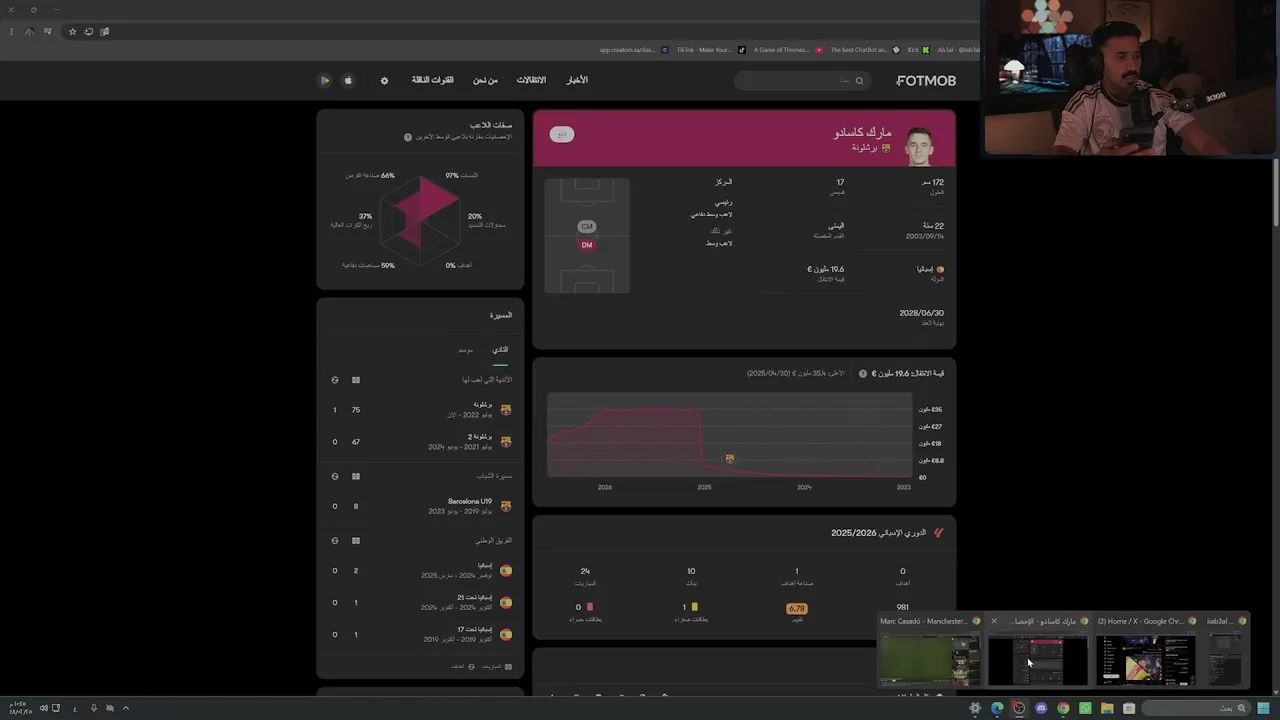Open the إسبانيا تحت 17 career row
The image size is (1280, 720).
421,635
